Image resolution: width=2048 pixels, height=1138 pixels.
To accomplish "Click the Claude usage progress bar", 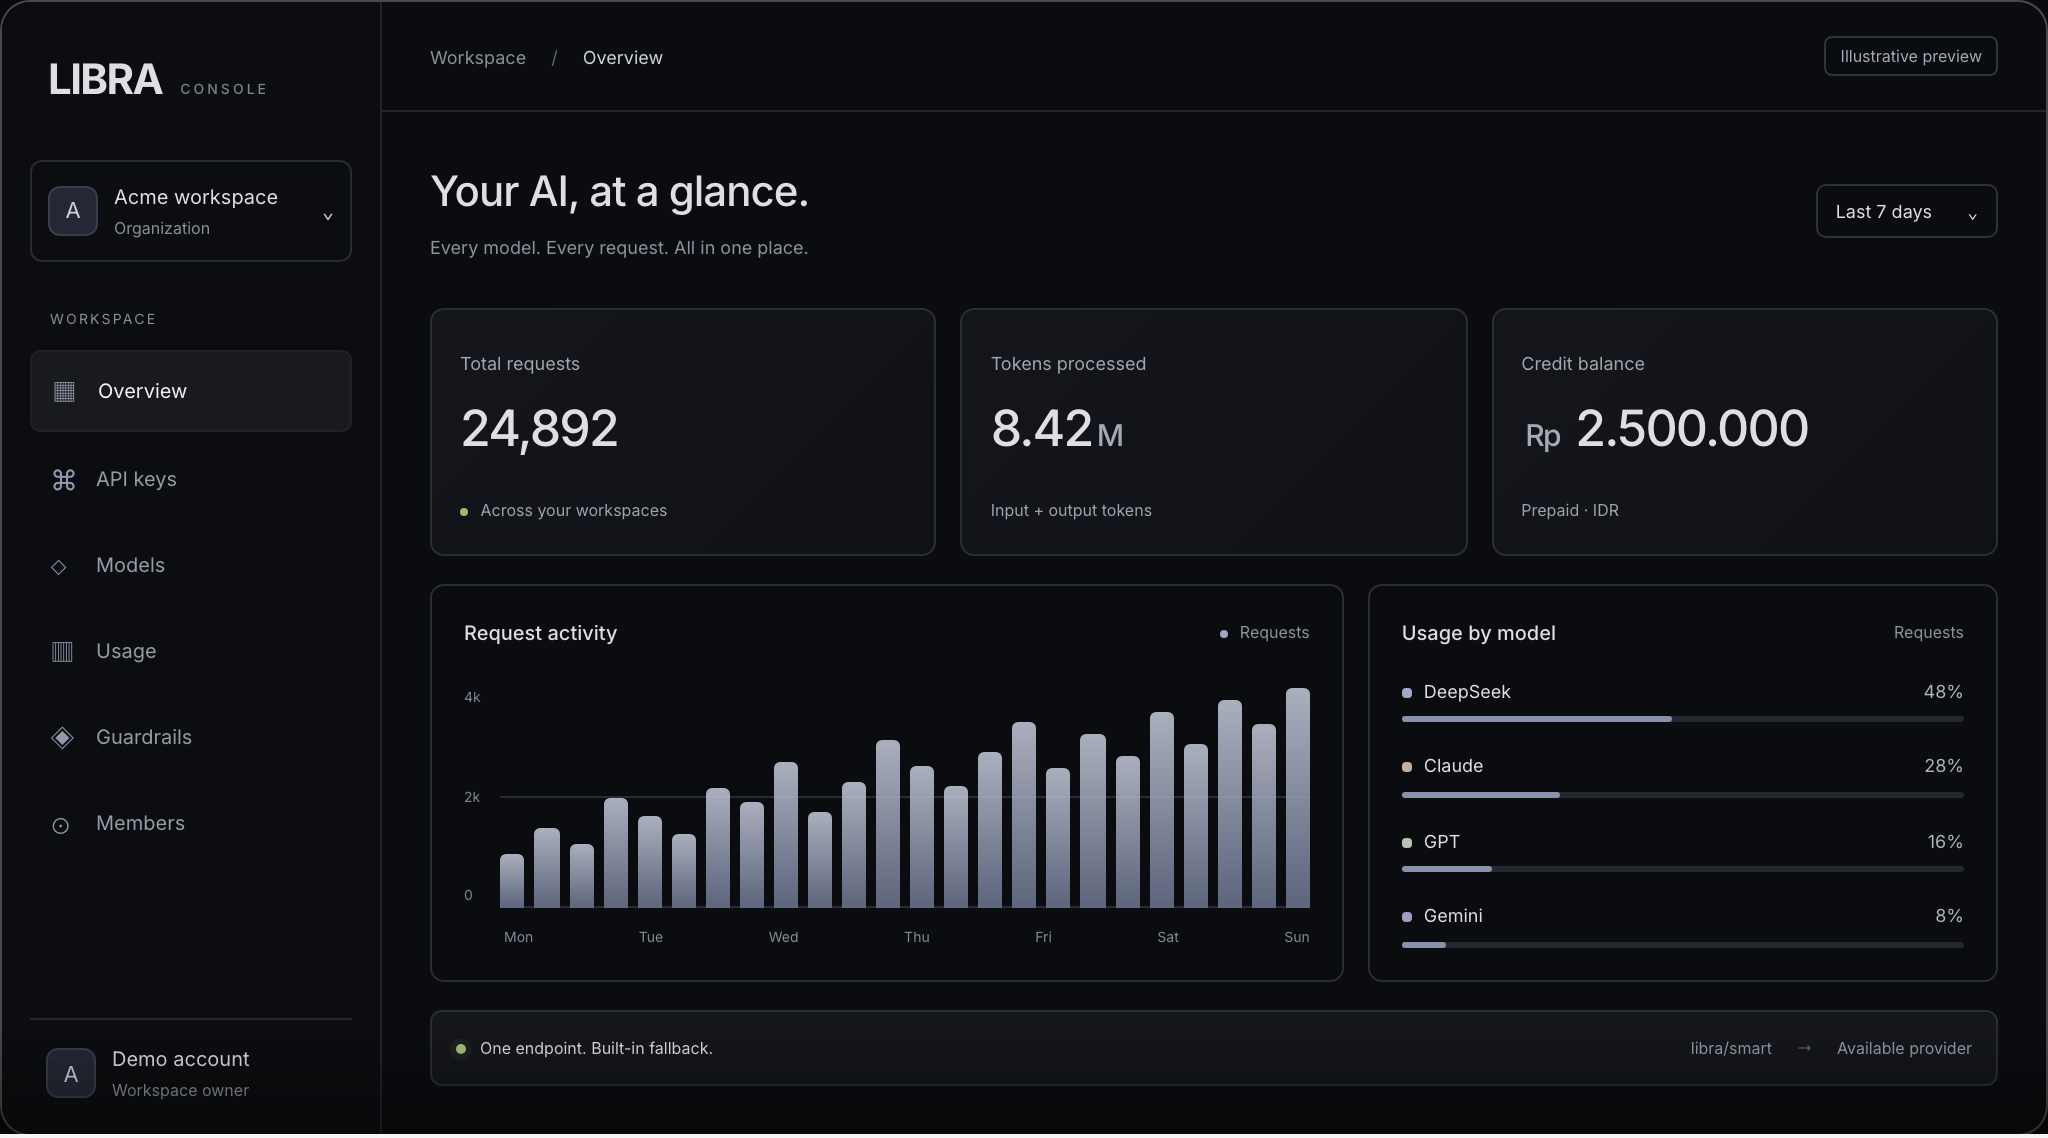I will (1682, 795).
